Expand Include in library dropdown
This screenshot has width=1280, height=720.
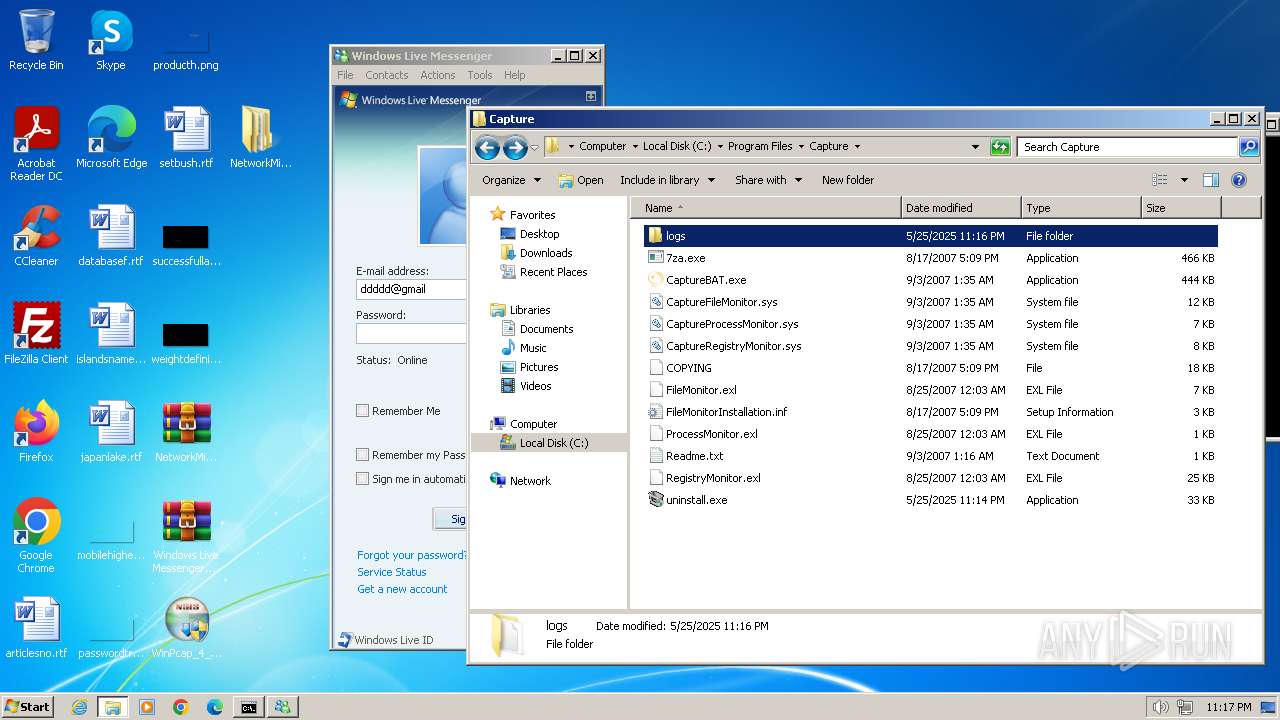pos(667,180)
